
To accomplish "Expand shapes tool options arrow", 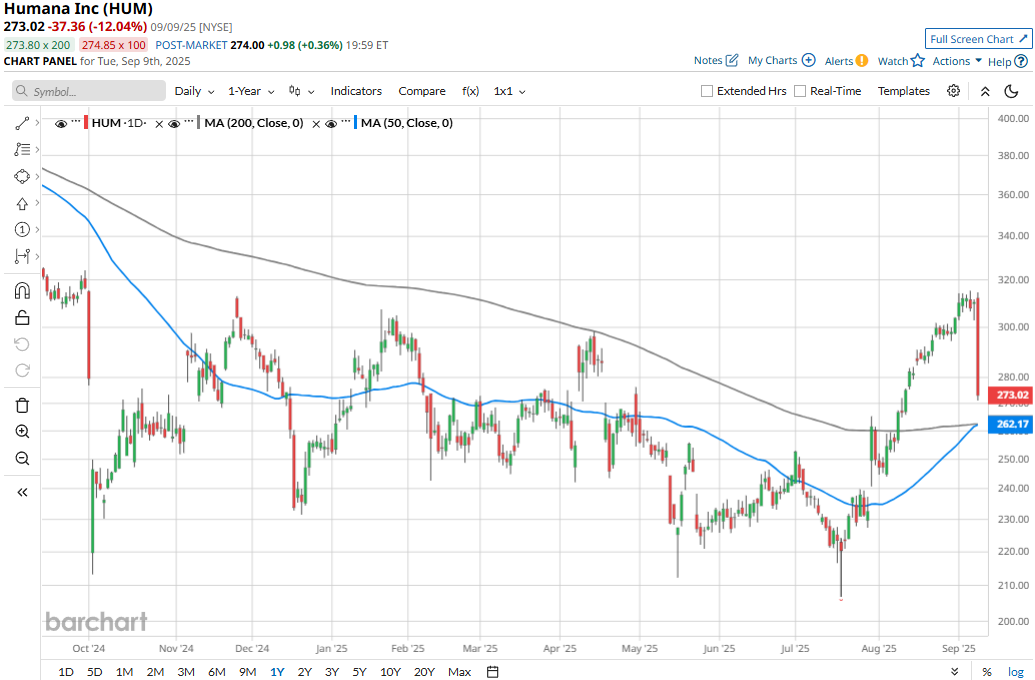I will [37, 176].
